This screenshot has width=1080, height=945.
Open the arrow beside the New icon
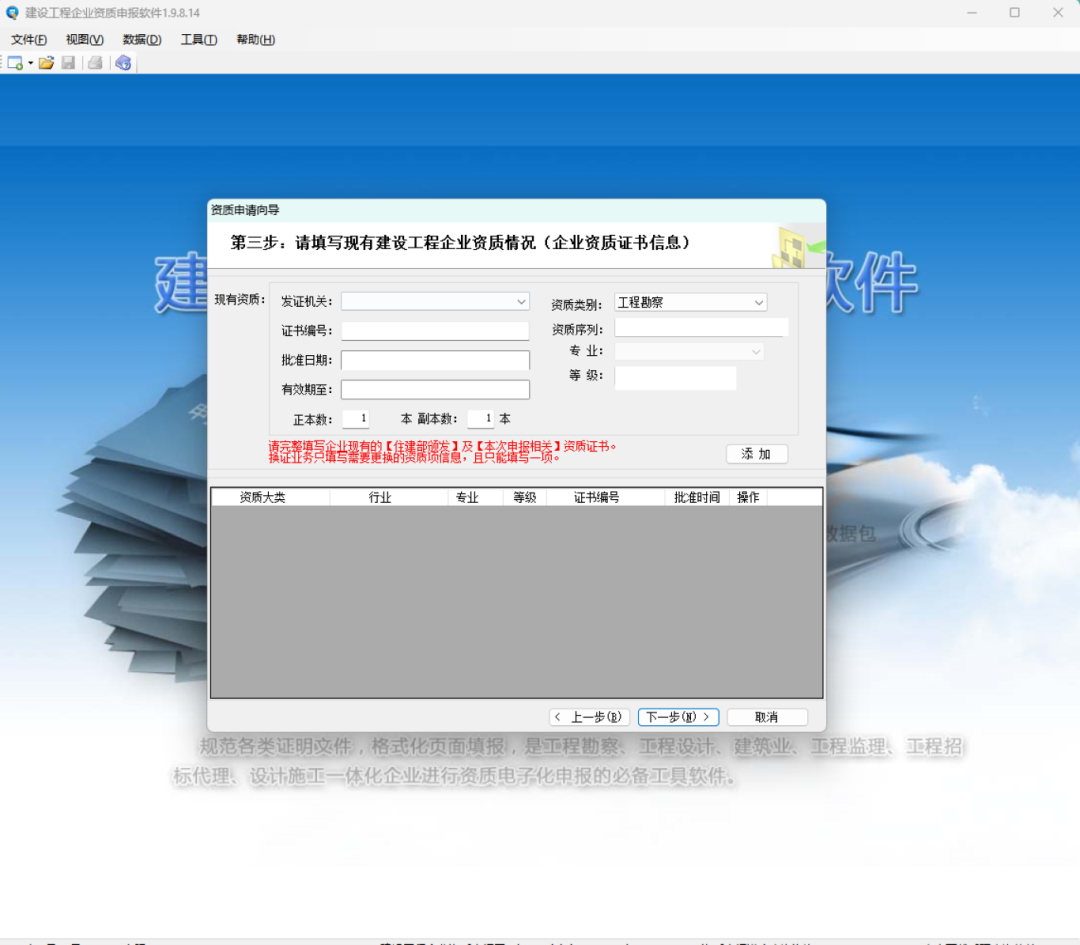point(30,63)
